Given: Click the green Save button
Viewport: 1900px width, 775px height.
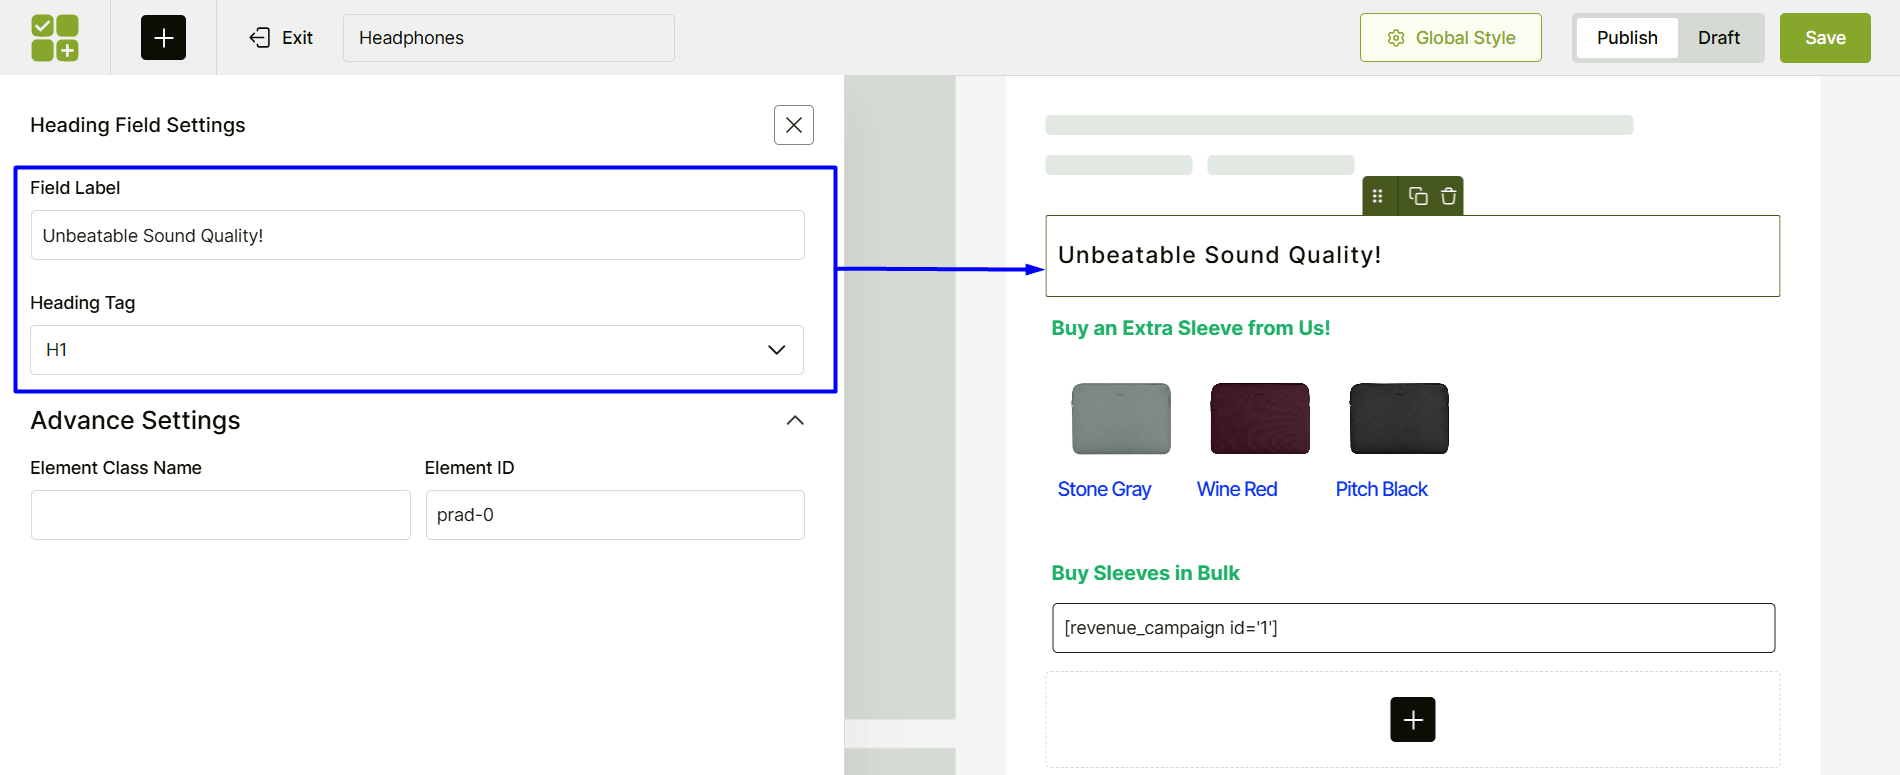Looking at the screenshot, I should click(1824, 38).
